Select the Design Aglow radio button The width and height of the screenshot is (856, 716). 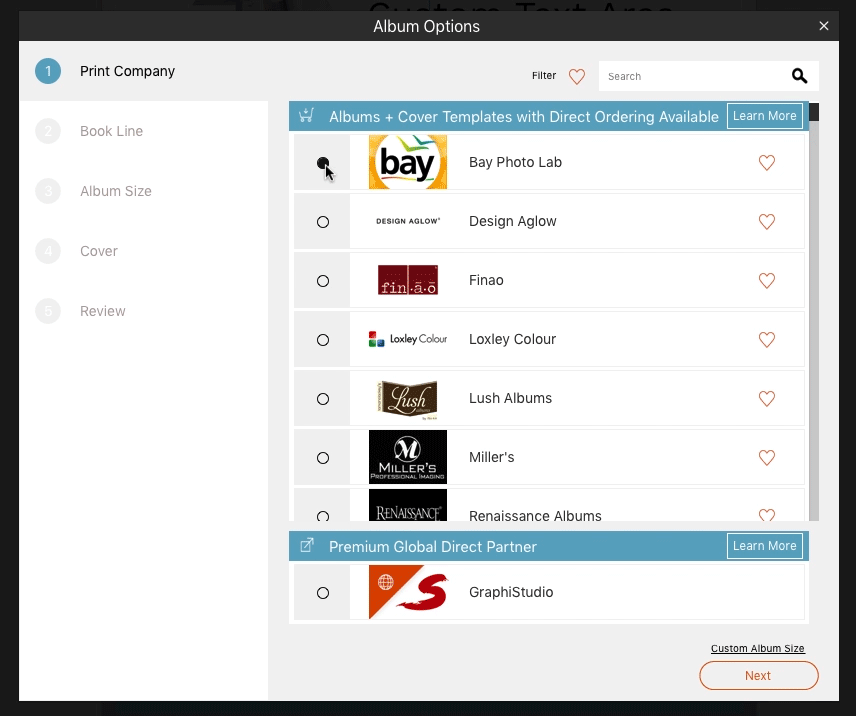point(323,222)
